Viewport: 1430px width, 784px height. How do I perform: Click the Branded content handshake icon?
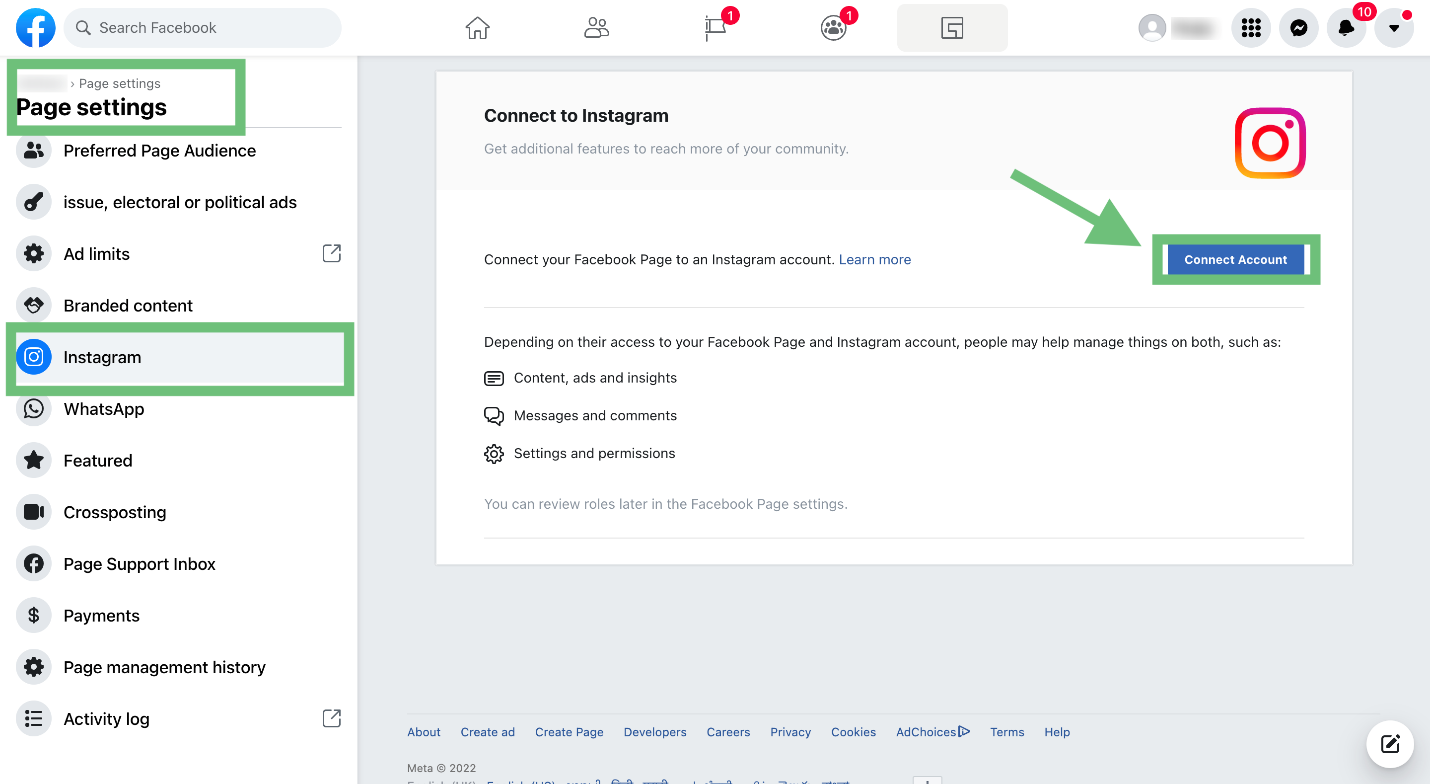coord(34,306)
